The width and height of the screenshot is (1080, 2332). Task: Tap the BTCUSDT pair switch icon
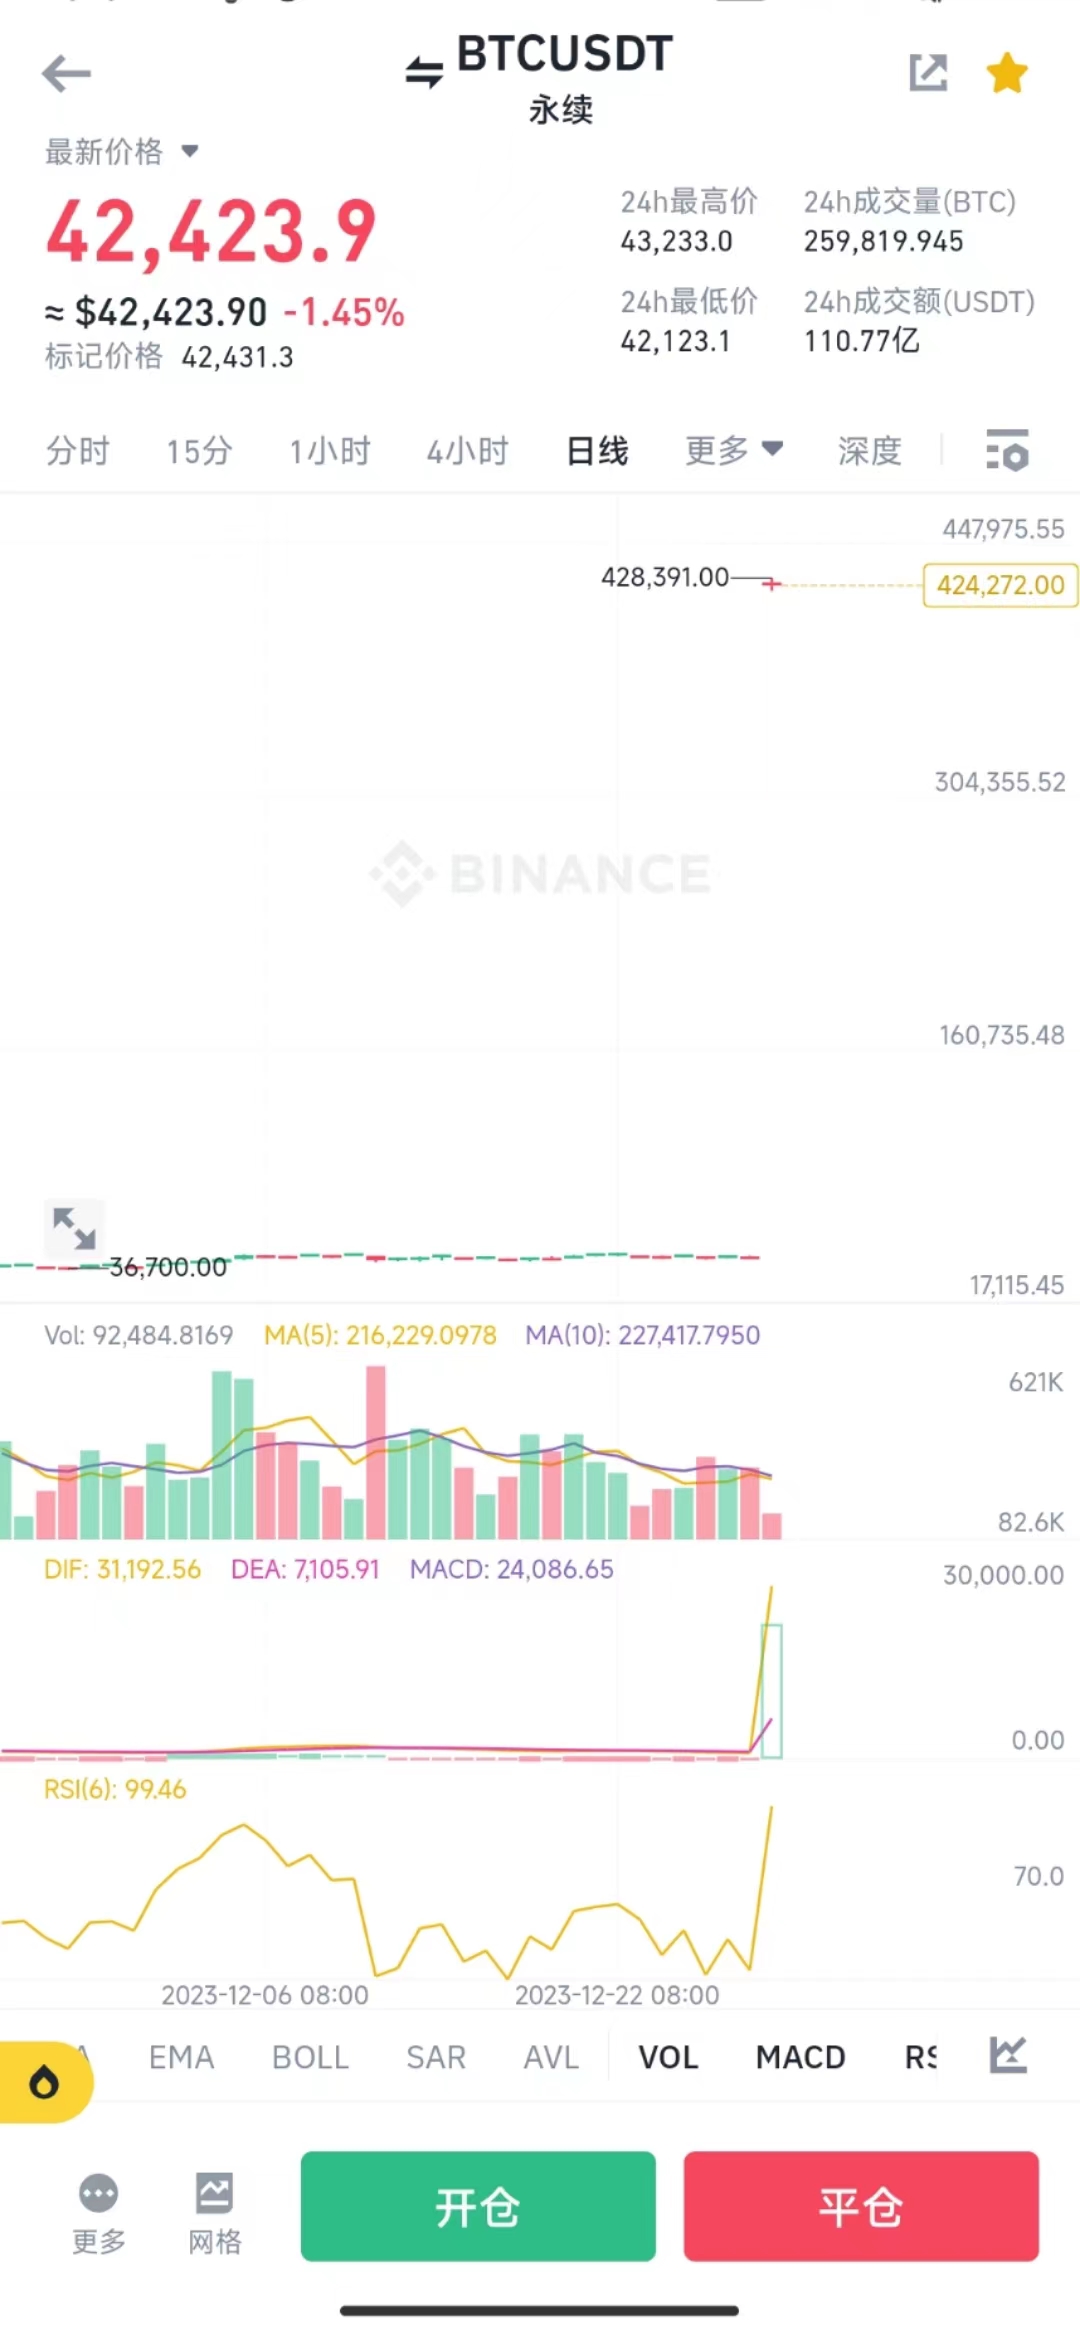point(424,72)
